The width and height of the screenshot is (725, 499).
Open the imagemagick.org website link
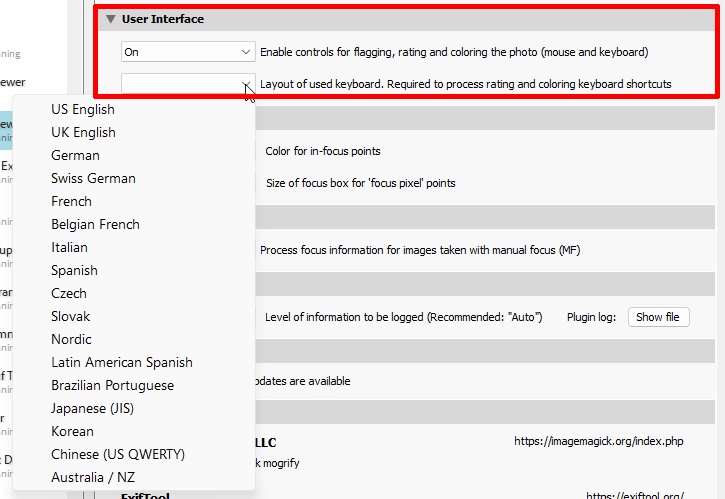pos(598,441)
